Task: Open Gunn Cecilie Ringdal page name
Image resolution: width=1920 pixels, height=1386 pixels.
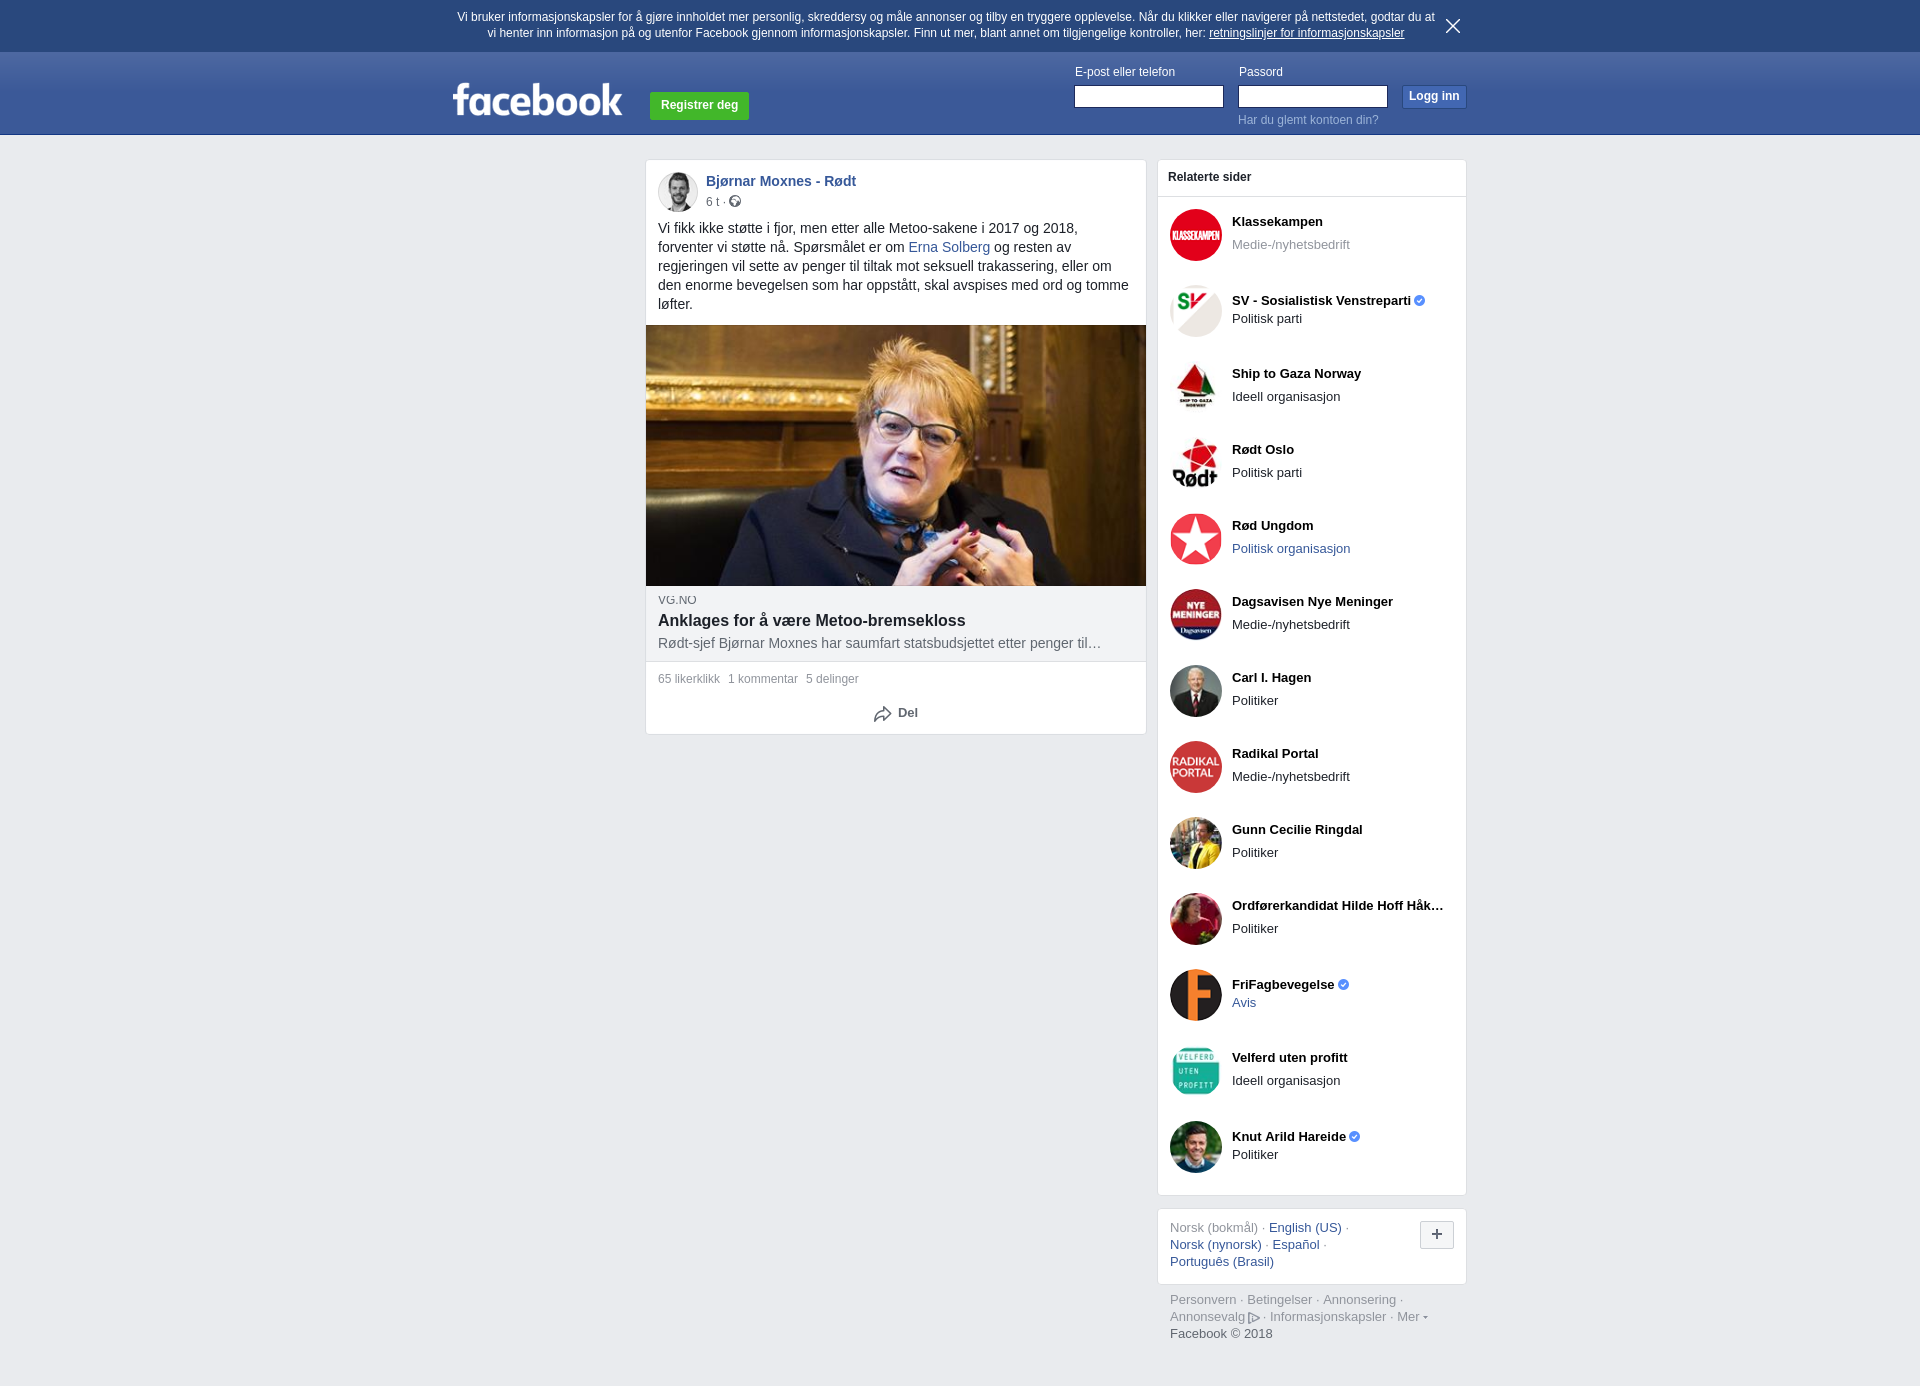Action: coord(1297,830)
